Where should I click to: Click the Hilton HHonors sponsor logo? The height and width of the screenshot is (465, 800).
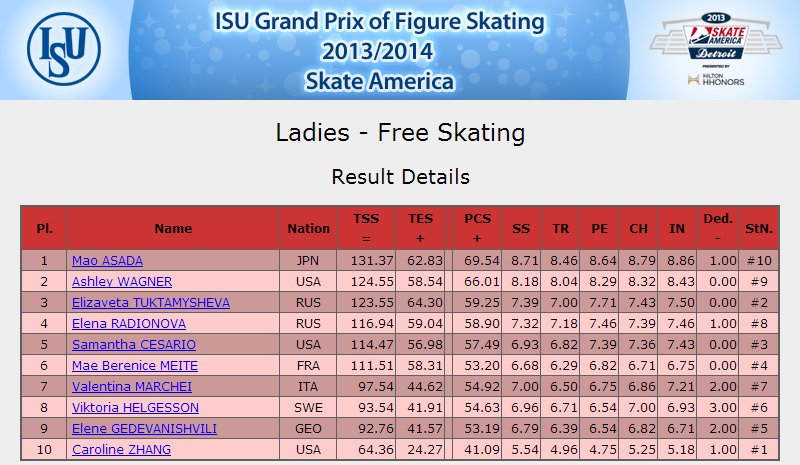pyautogui.click(x=716, y=79)
